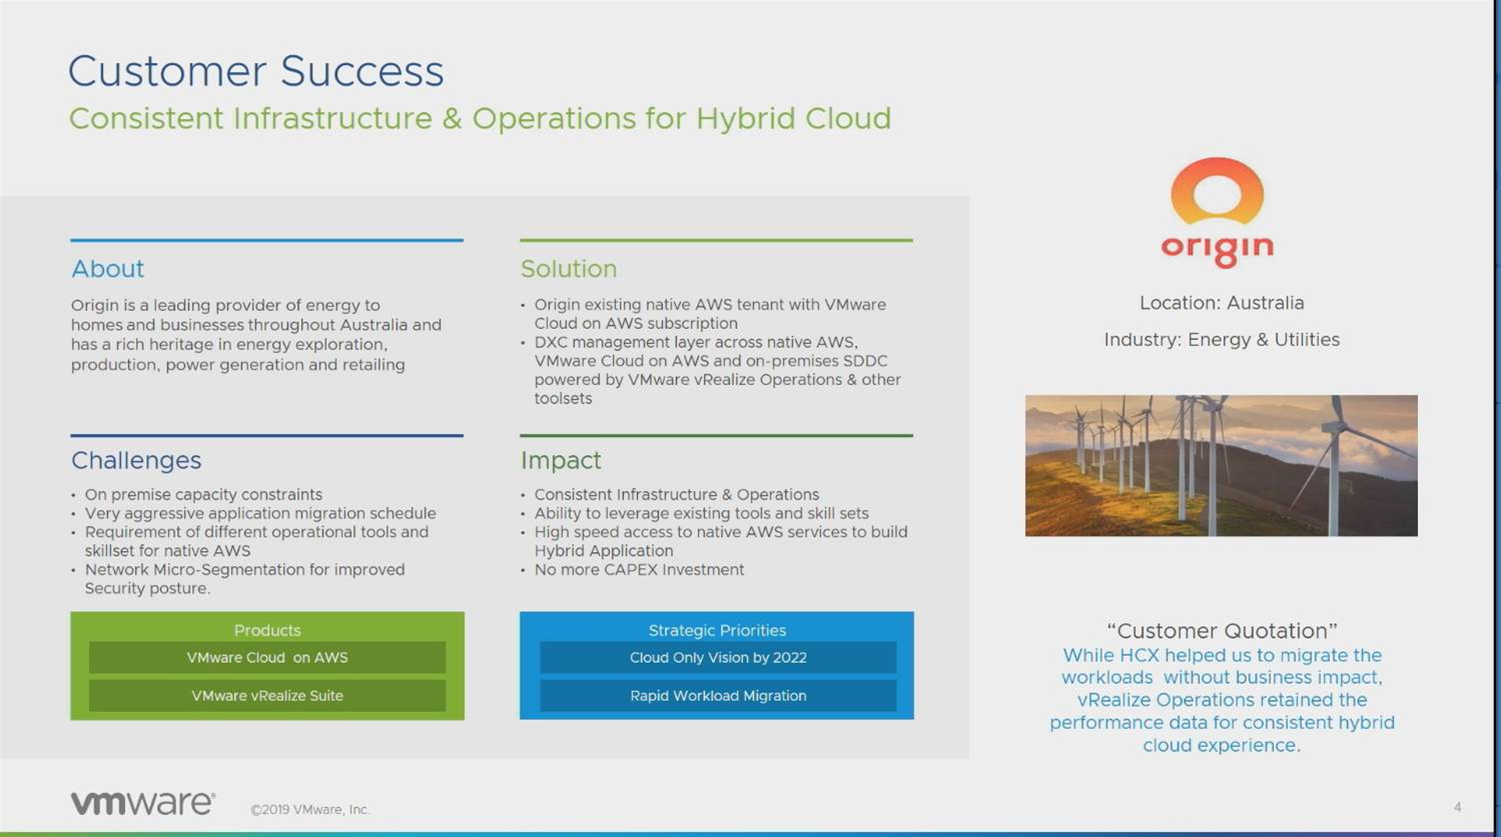Click the VMware Cloud on AWS product box
Viewport: 1501px width, 837px height.
(267, 657)
